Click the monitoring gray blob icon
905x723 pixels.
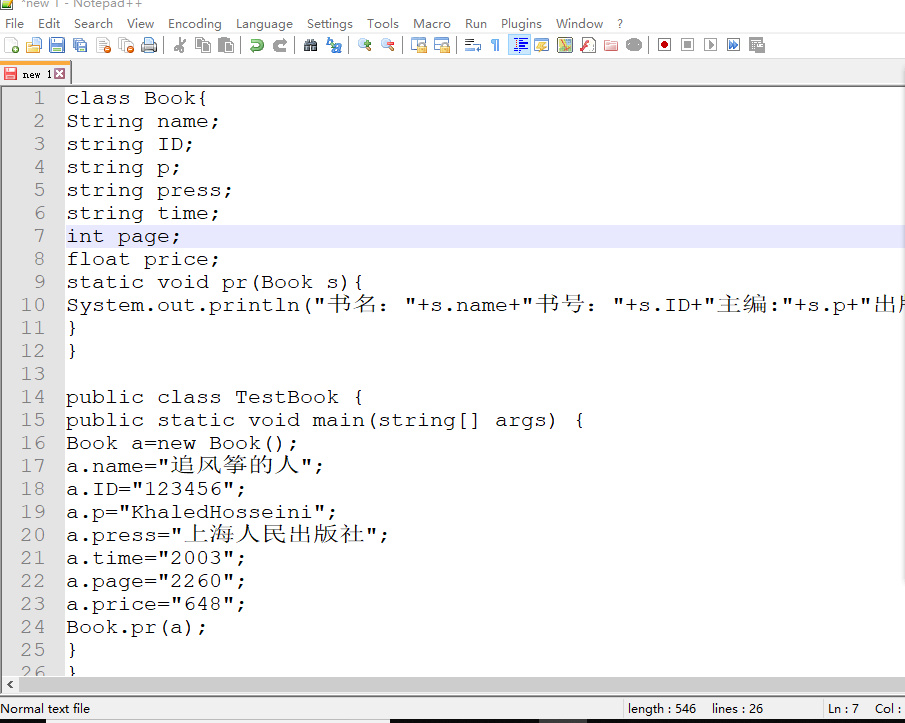[634, 45]
